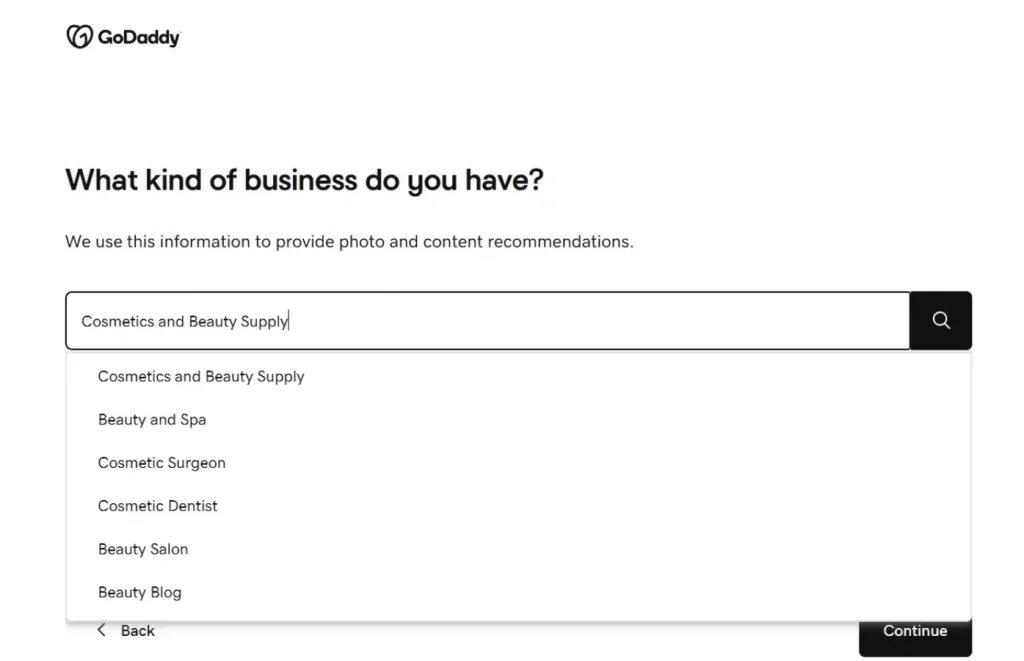
Task: Pick 'Cosmetic Surgeon' from the list
Action: coord(161,462)
